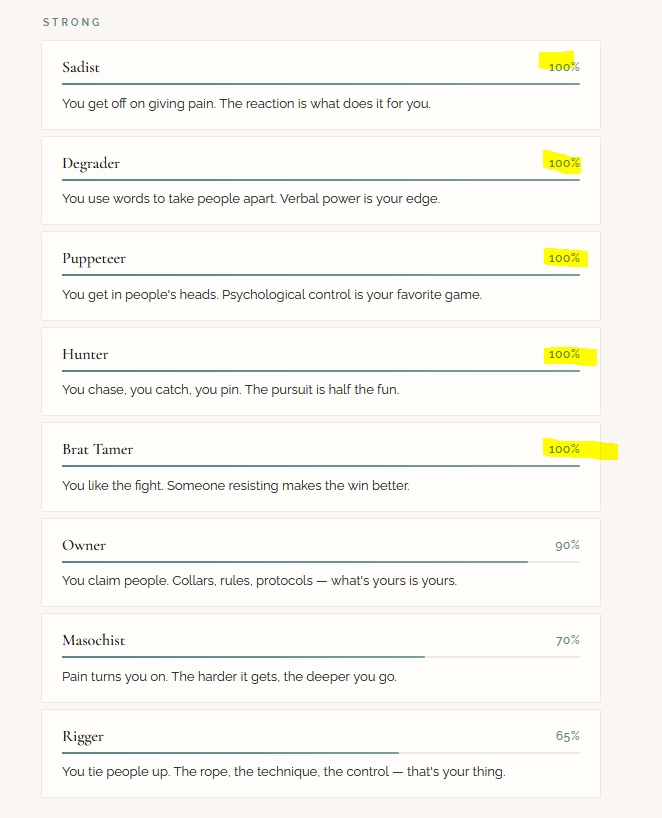
Task: Click the 100% value on Hunter card
Action: 564,354
